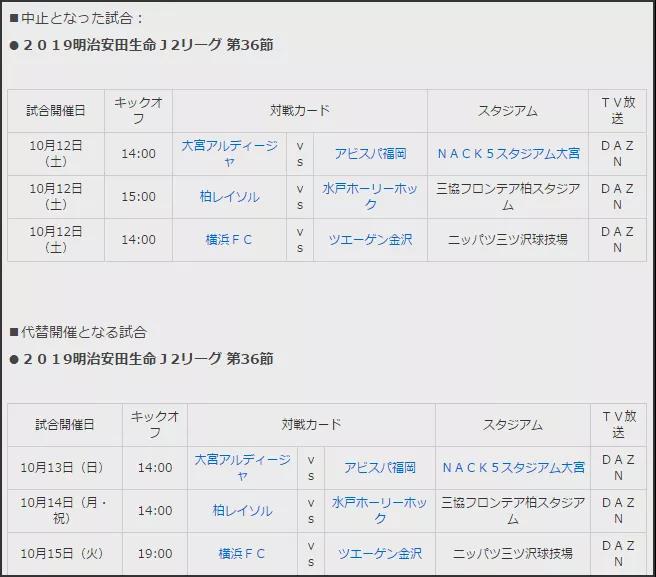Click 対戦カード header in cancelled matches table
The image size is (656, 577).
[300, 111]
